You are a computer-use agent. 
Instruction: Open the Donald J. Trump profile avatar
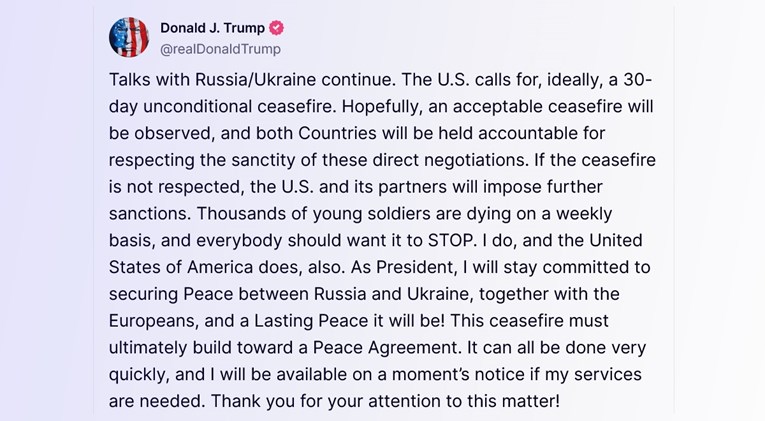pos(129,37)
